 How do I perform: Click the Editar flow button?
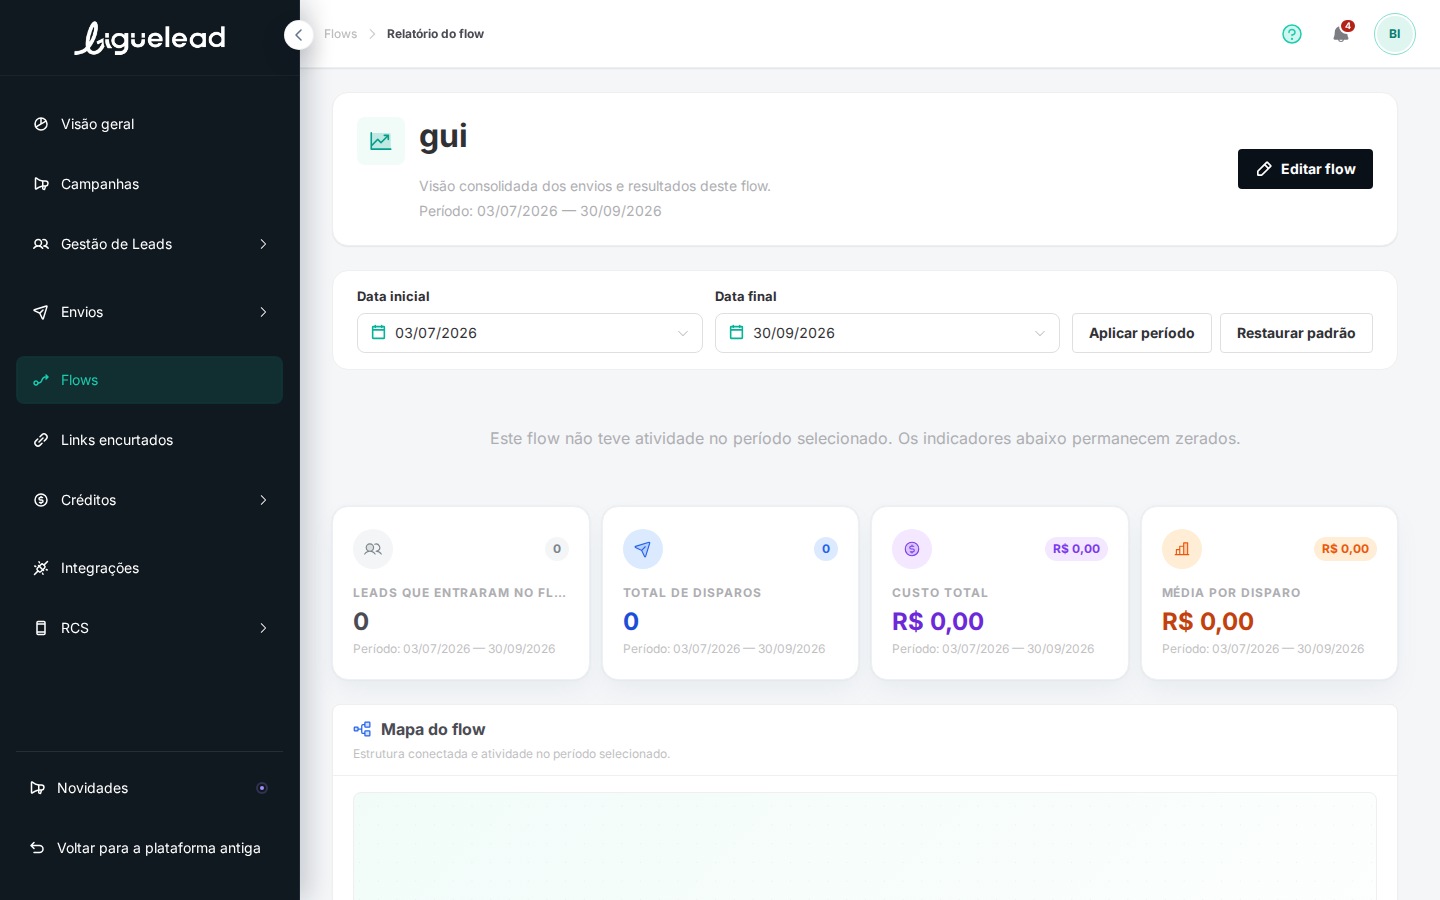pos(1305,169)
